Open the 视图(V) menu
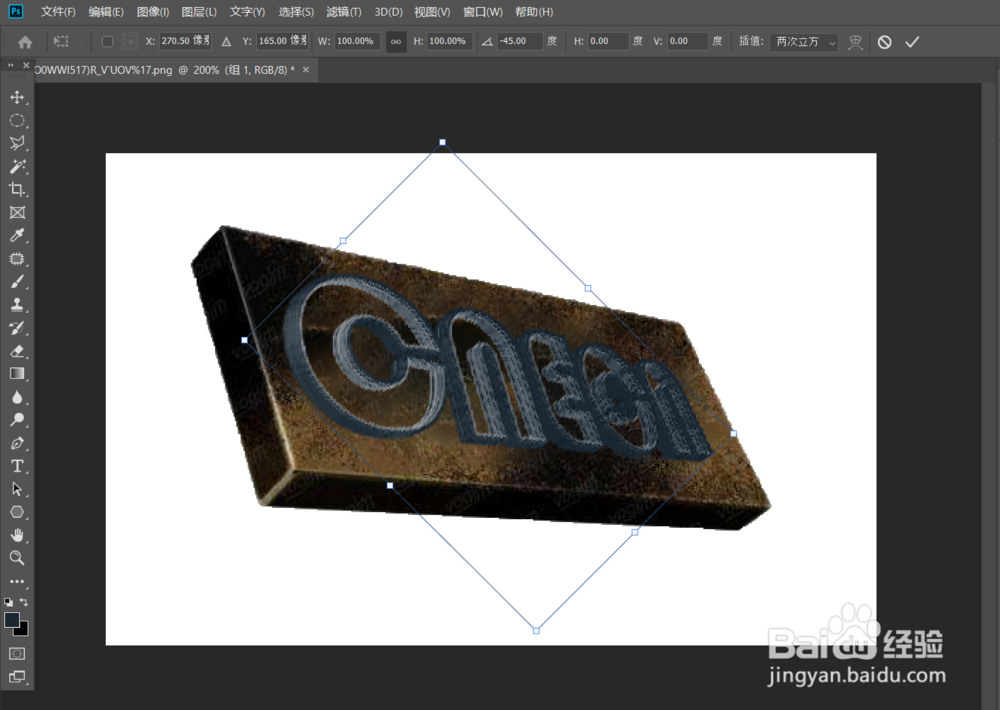The height and width of the screenshot is (710, 1000). point(432,11)
